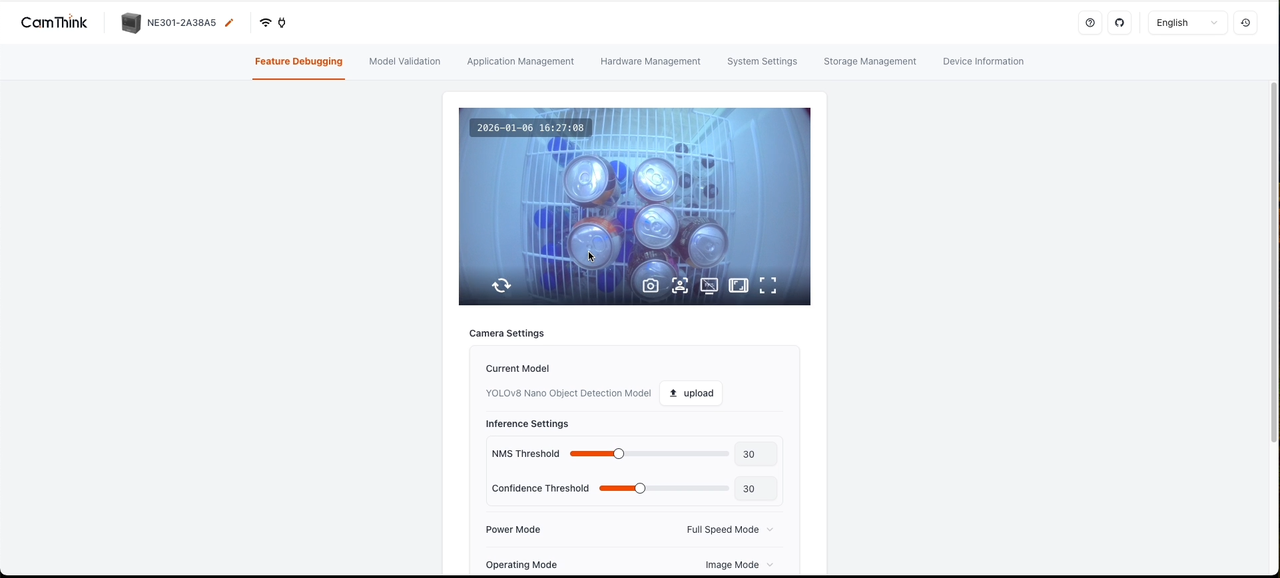Take a snapshot with the camera icon
The height and width of the screenshot is (578, 1280).
[x=651, y=286]
